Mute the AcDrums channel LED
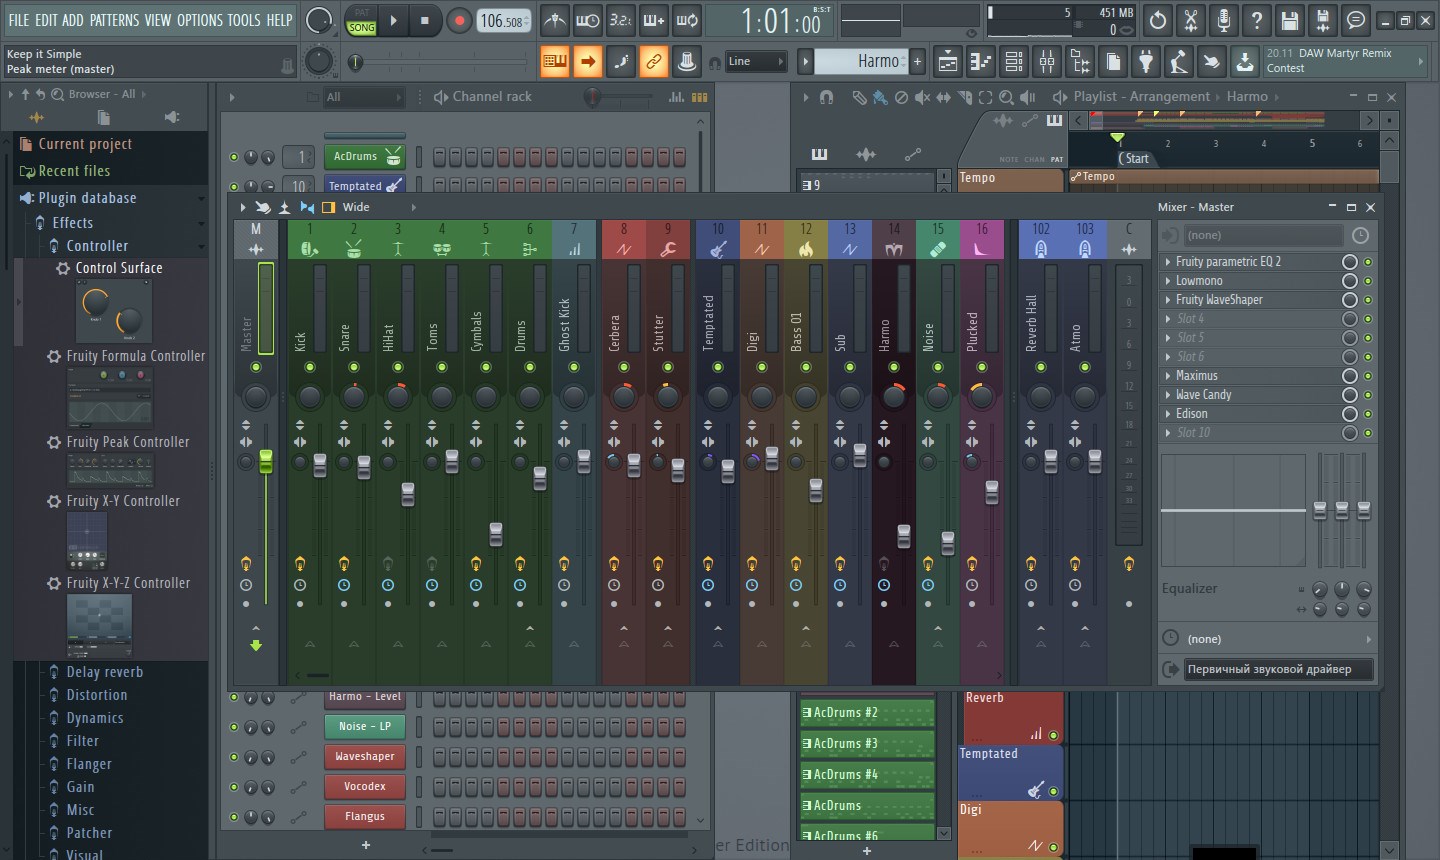Image resolution: width=1440 pixels, height=860 pixels. tap(234, 157)
